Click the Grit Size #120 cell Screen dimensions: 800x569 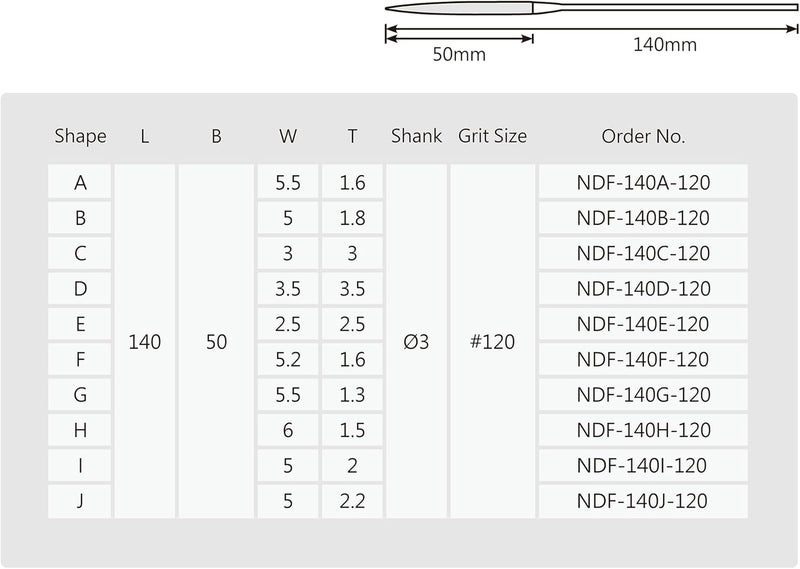[492, 341]
